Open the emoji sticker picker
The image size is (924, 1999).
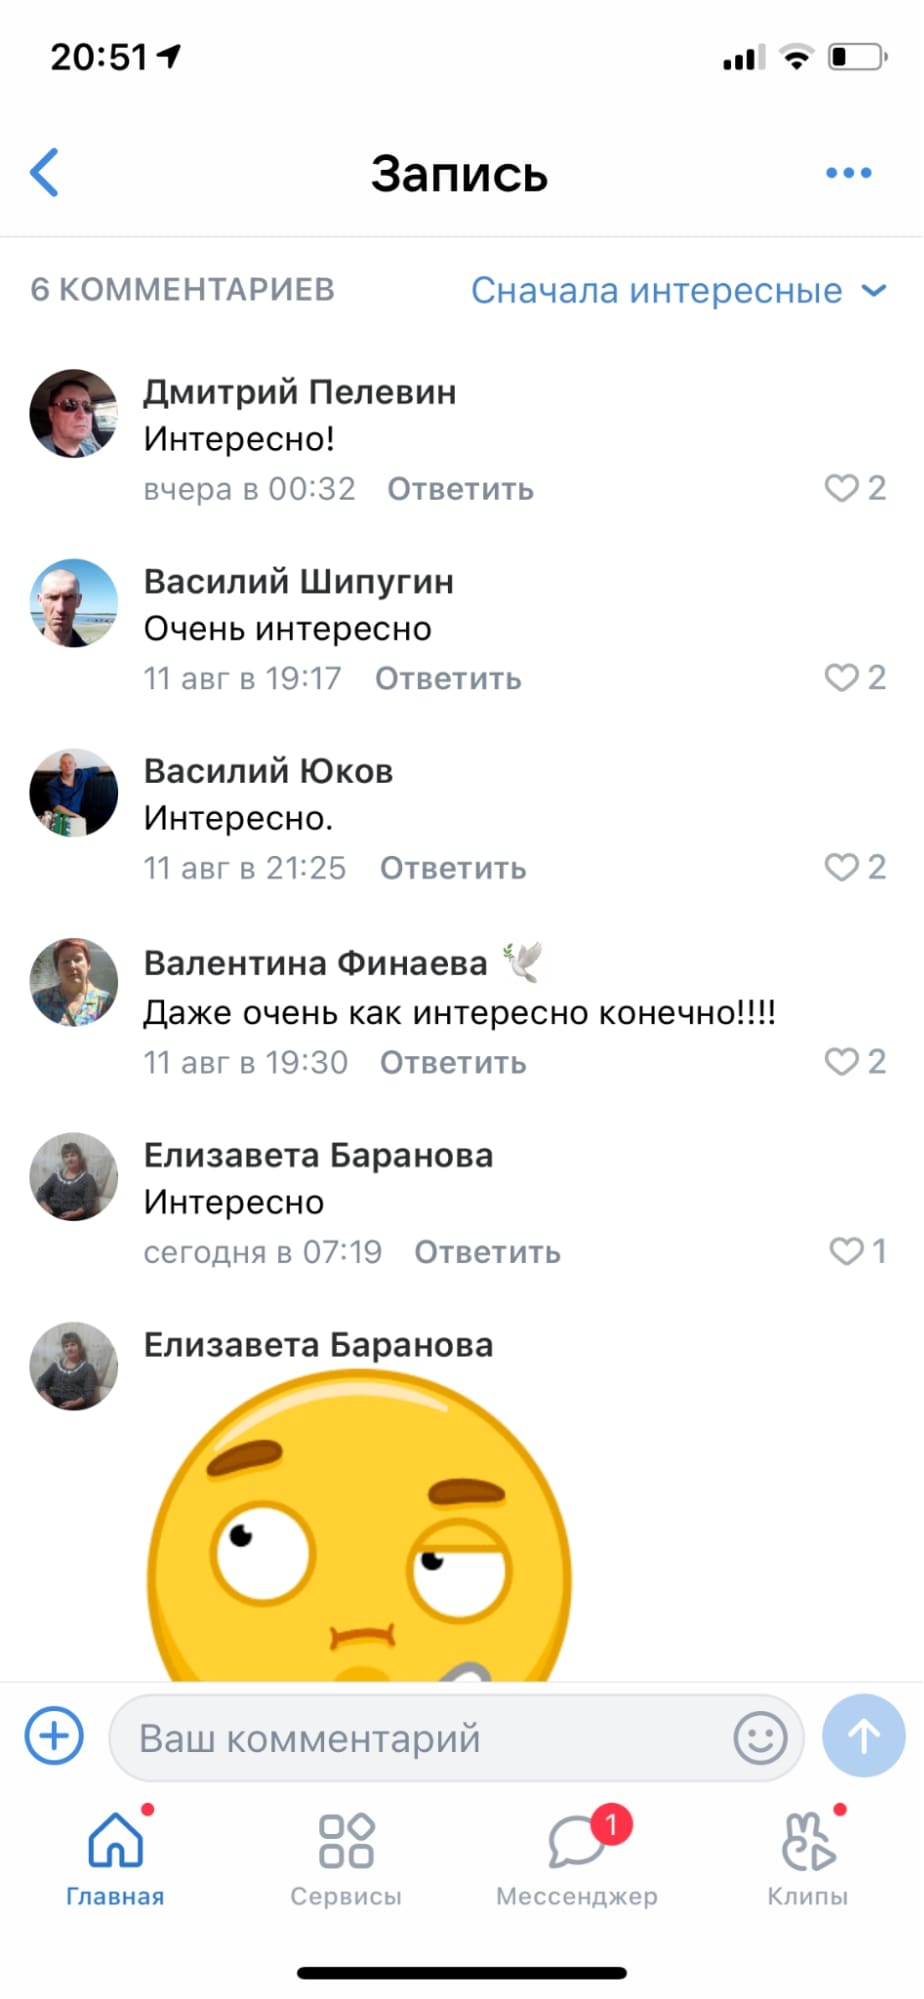(760, 1737)
